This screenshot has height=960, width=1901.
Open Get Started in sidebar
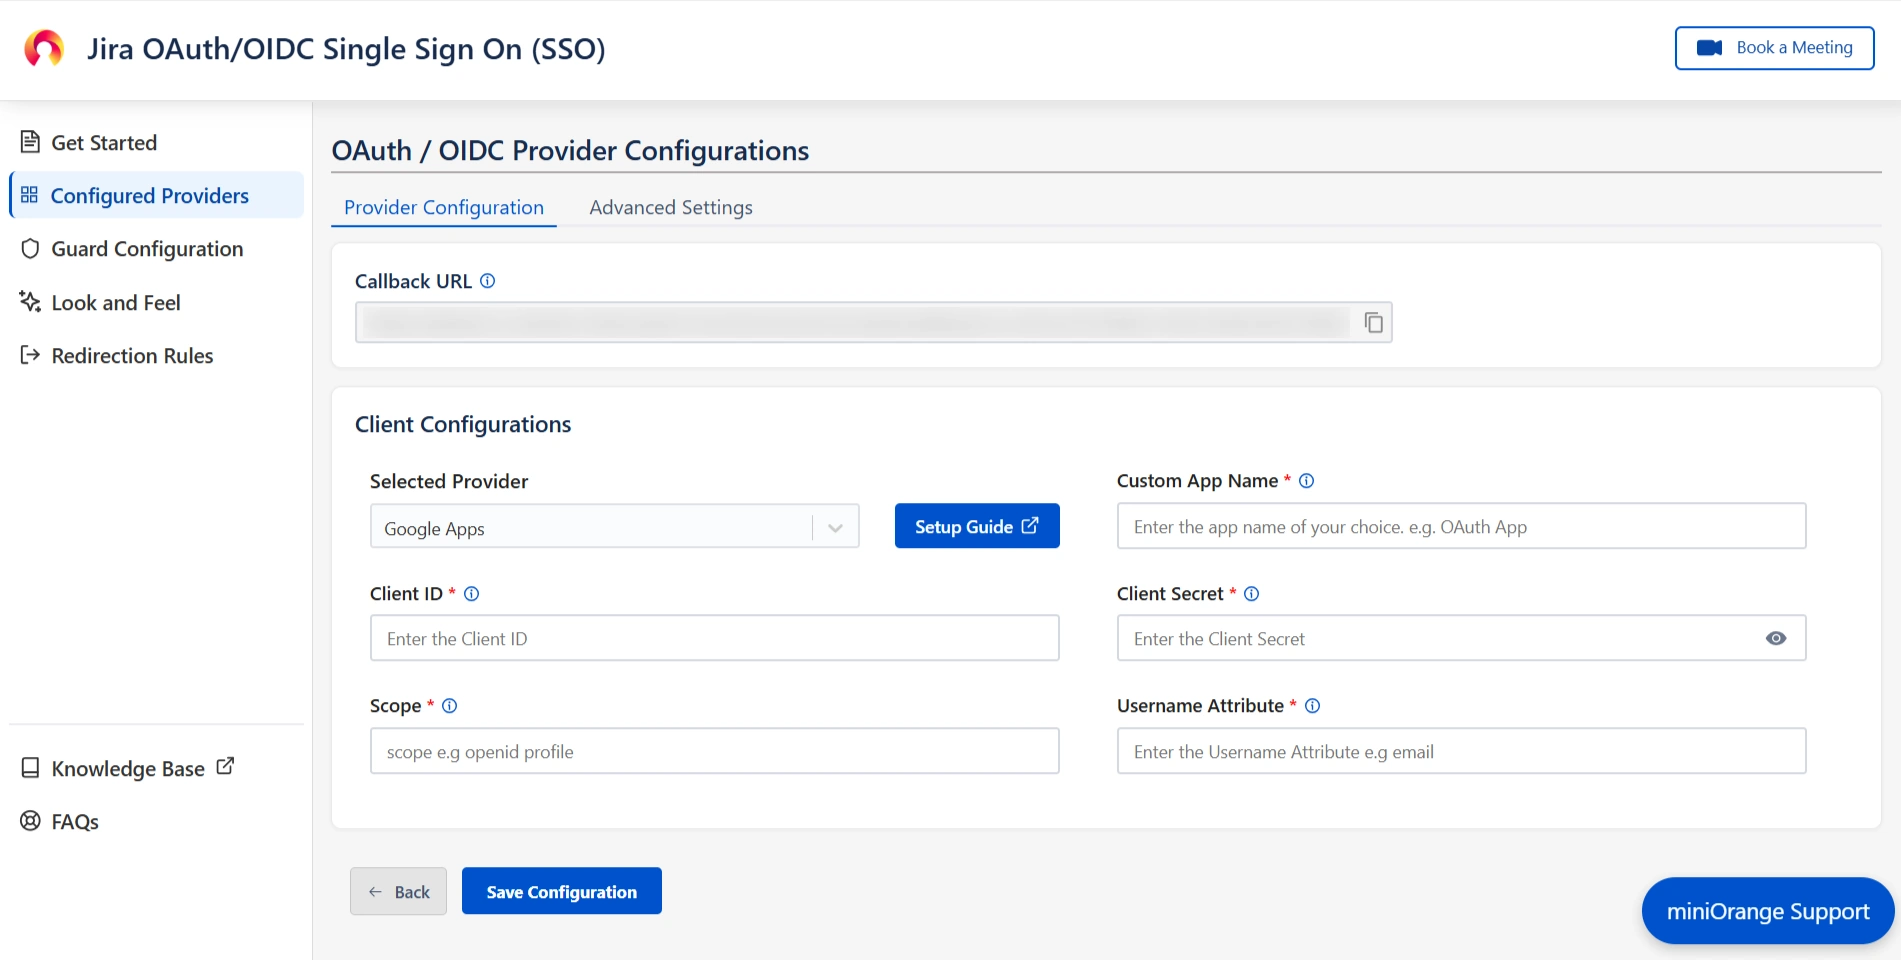pyautogui.click(x=156, y=142)
